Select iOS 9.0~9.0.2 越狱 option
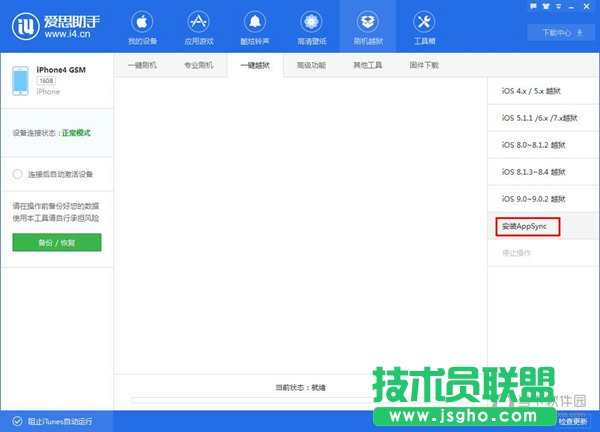This screenshot has width=600, height=432. pyautogui.click(x=543, y=199)
